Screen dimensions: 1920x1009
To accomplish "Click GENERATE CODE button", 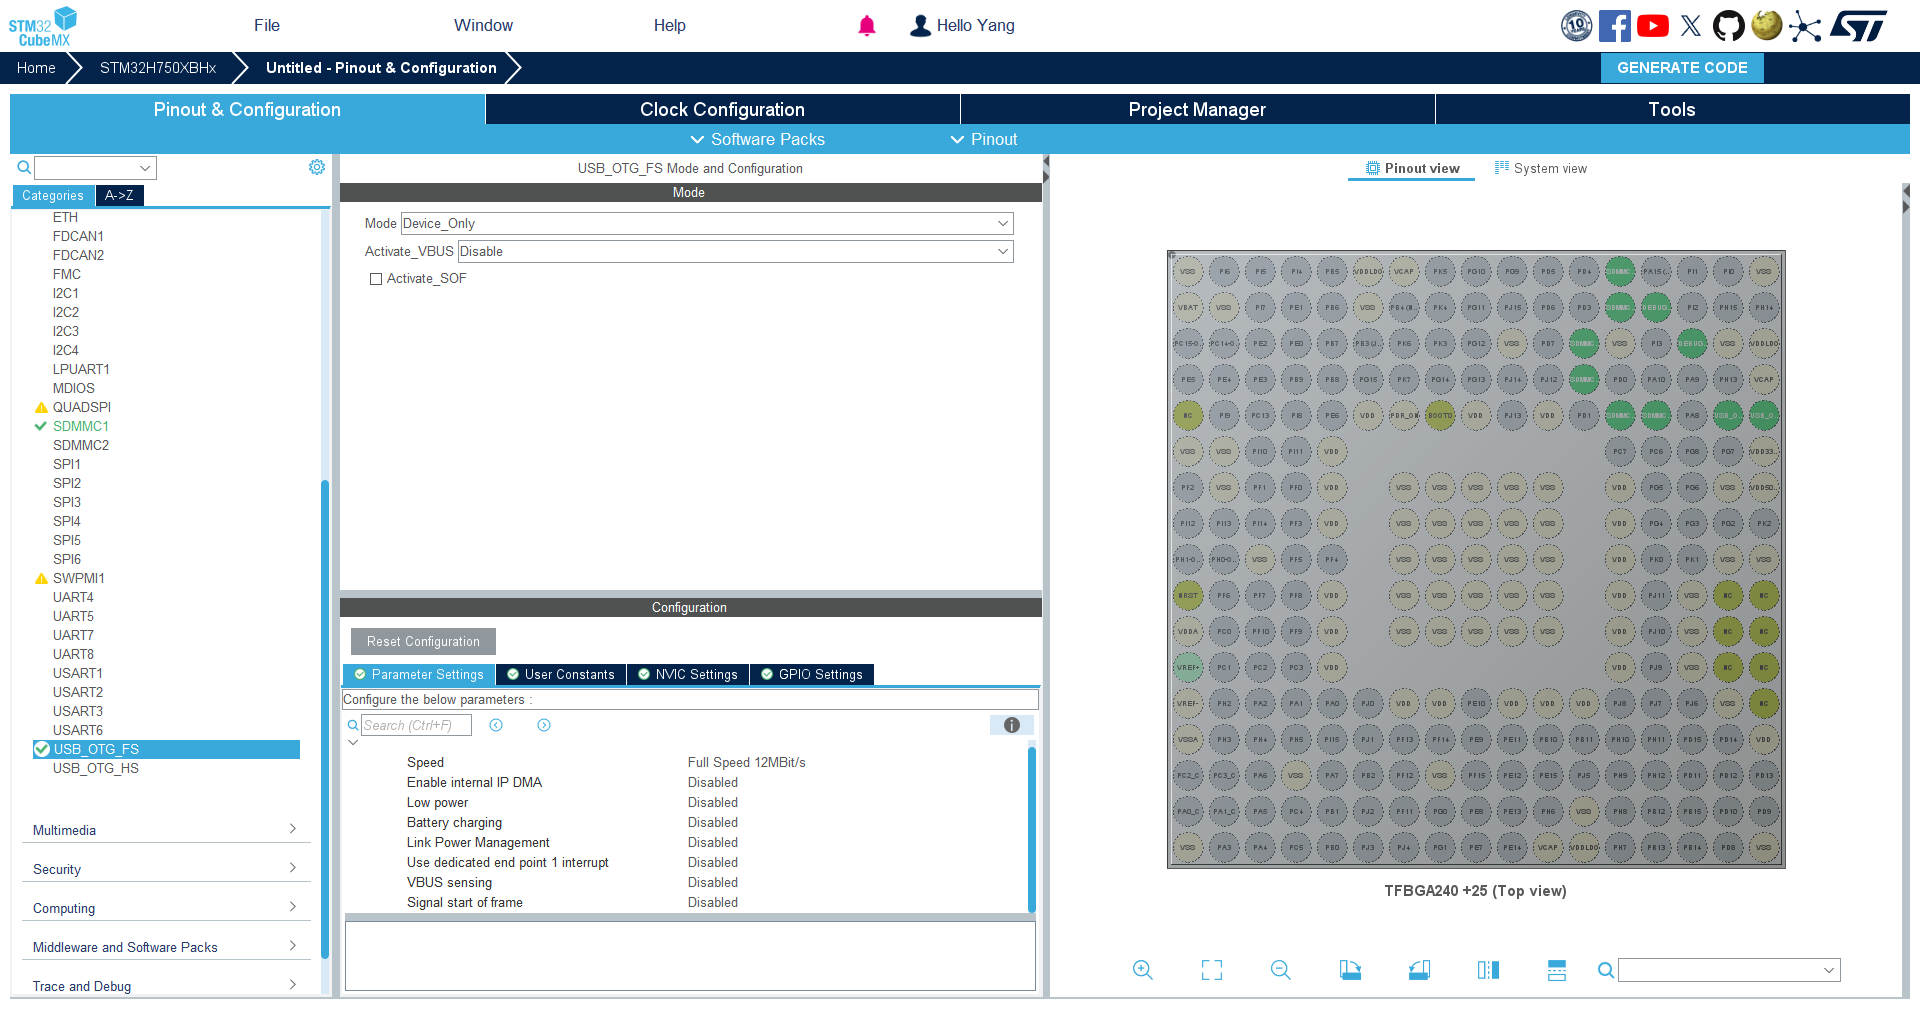I will (1682, 68).
